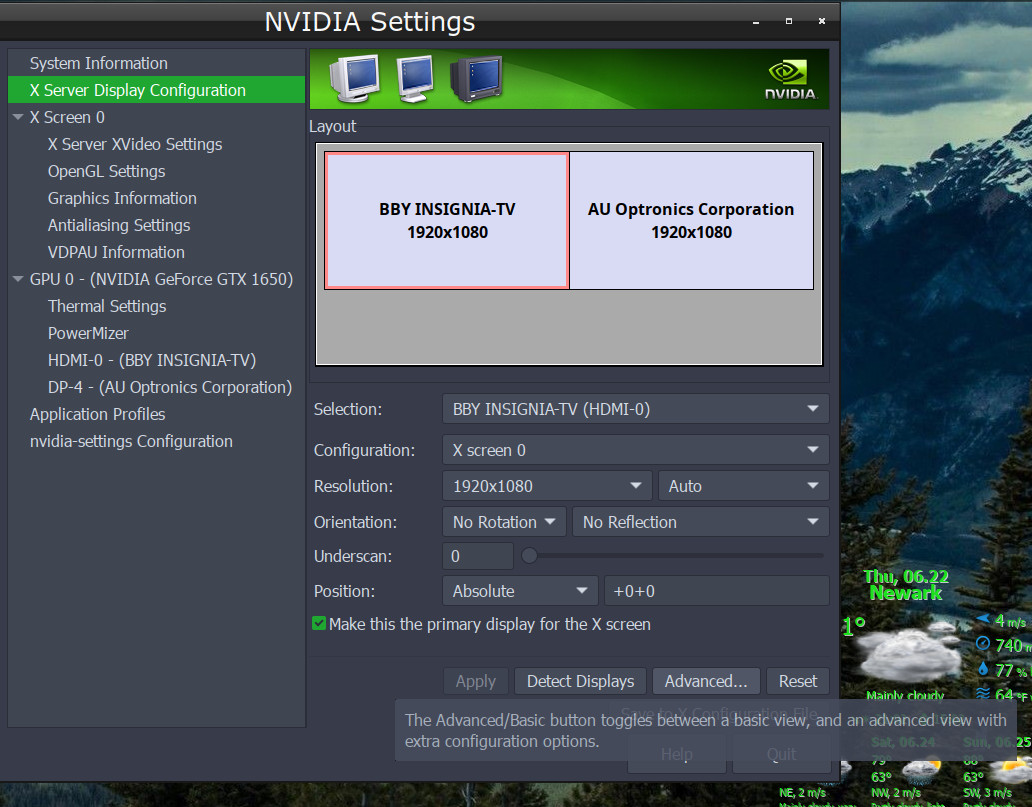Open Thermal Settings page
Screen dimensions: 1032x807
coord(107,306)
